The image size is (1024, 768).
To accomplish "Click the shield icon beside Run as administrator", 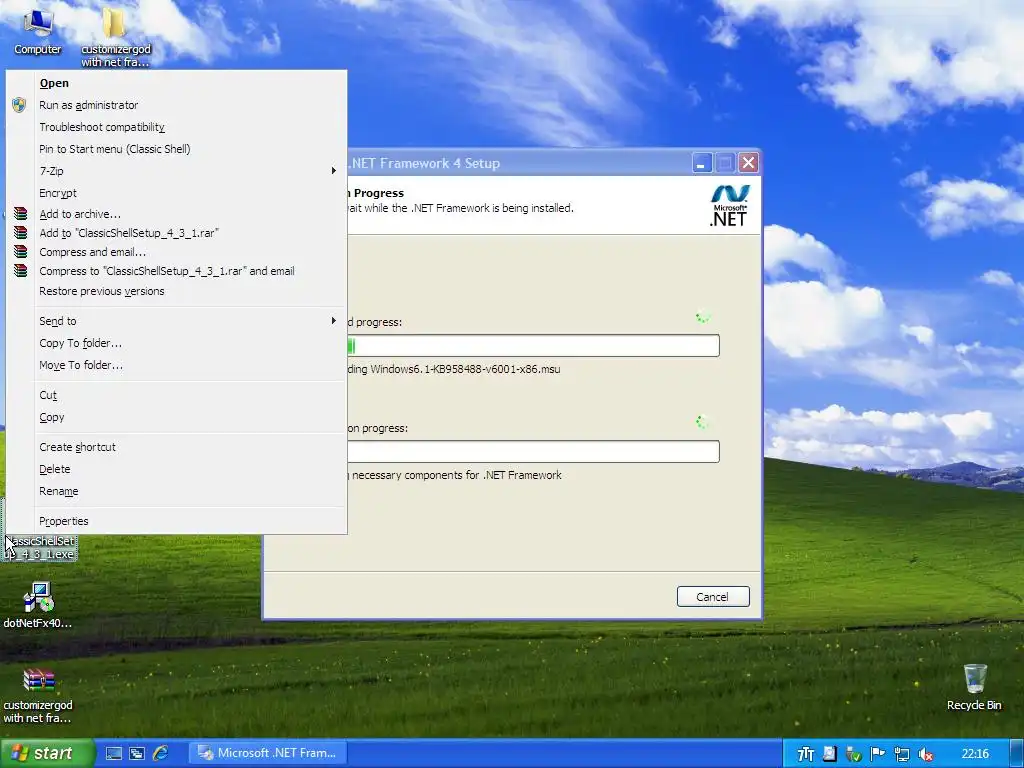I will pyautogui.click(x=19, y=105).
